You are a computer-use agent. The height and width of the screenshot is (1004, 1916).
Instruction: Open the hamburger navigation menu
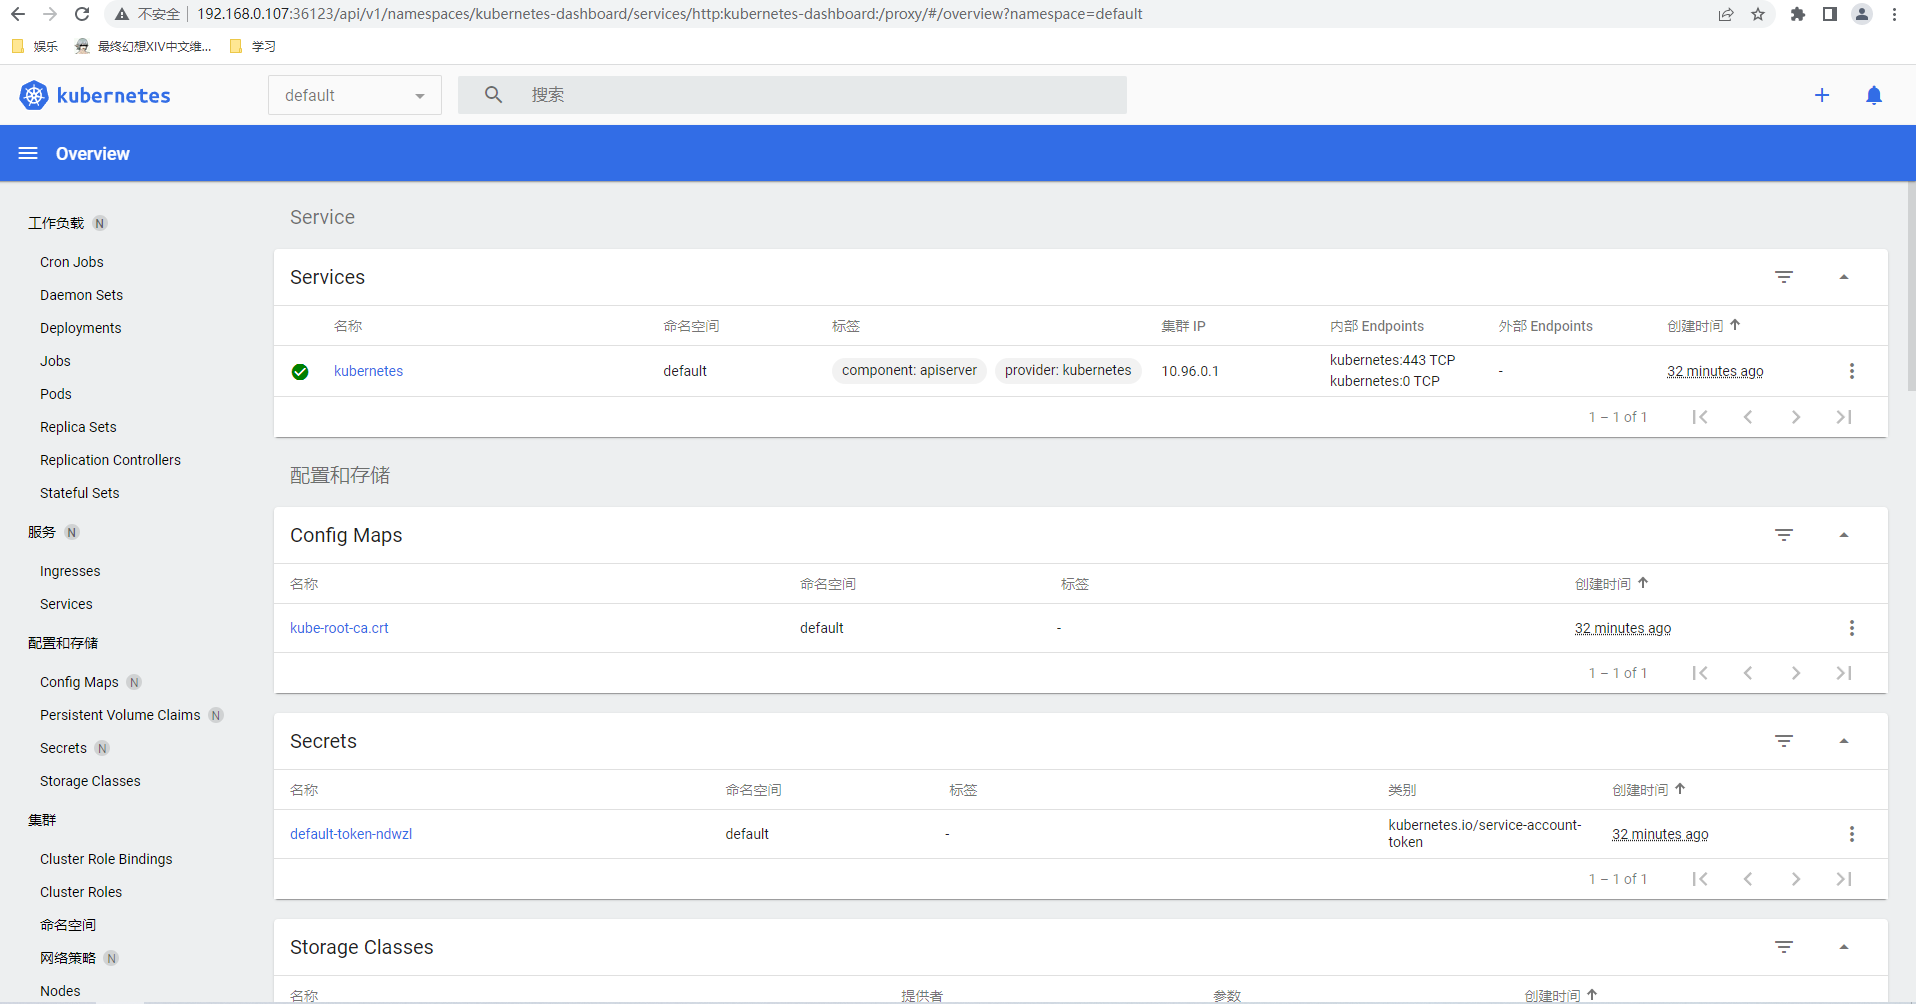tap(27, 153)
